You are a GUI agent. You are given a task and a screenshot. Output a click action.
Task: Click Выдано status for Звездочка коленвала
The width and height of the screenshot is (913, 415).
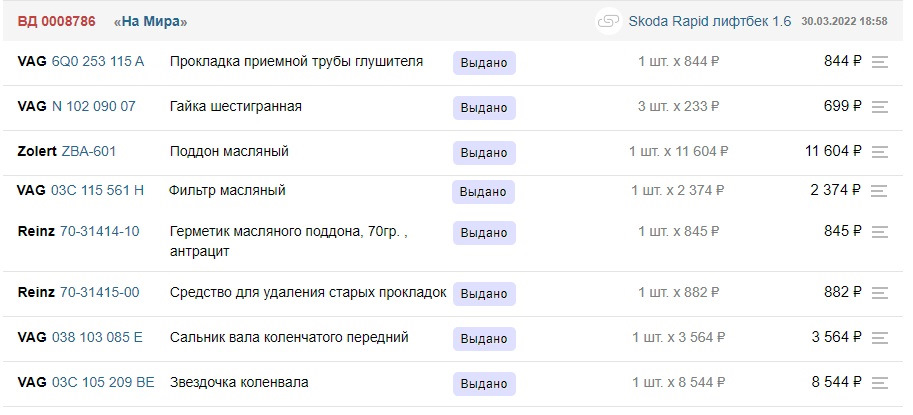[484, 384]
